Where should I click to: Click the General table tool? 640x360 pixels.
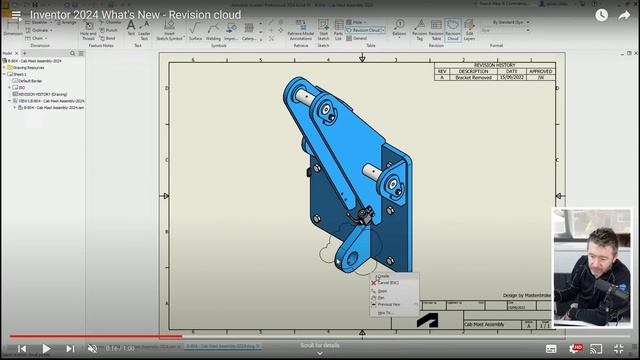[x=357, y=38]
